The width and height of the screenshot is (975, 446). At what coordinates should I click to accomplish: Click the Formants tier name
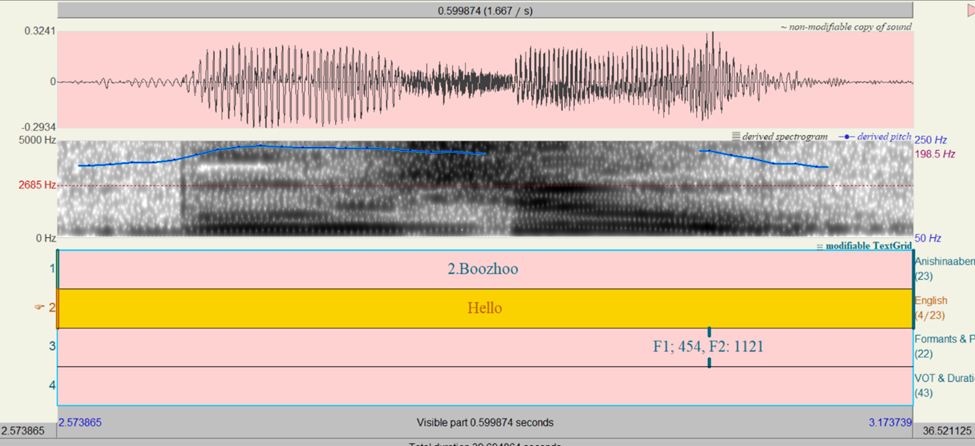pos(945,340)
